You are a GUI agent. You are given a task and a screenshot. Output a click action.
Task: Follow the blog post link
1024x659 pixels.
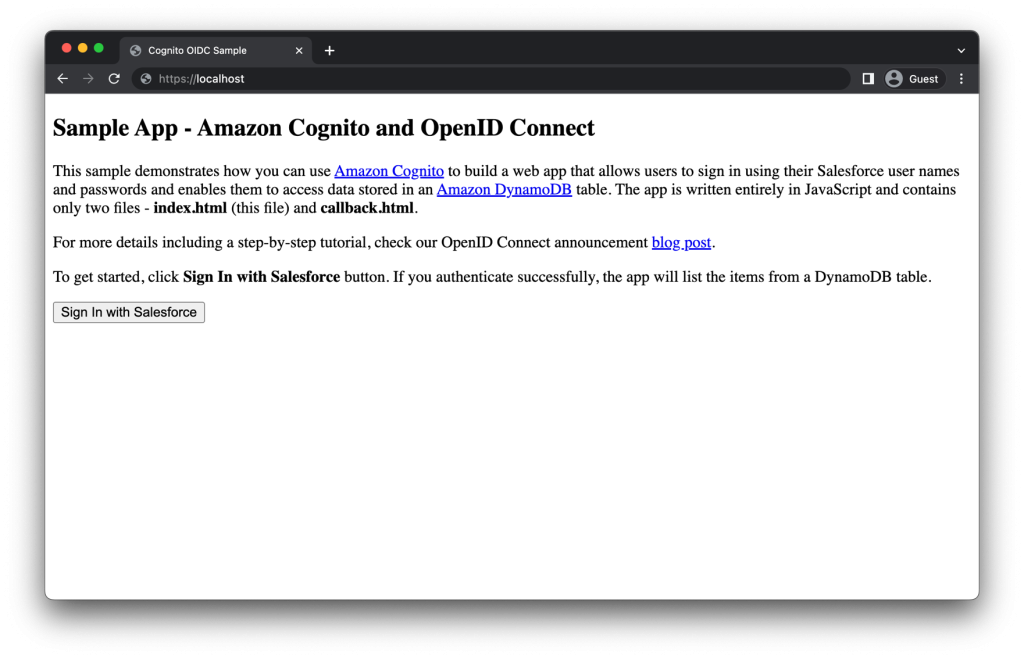tap(681, 242)
